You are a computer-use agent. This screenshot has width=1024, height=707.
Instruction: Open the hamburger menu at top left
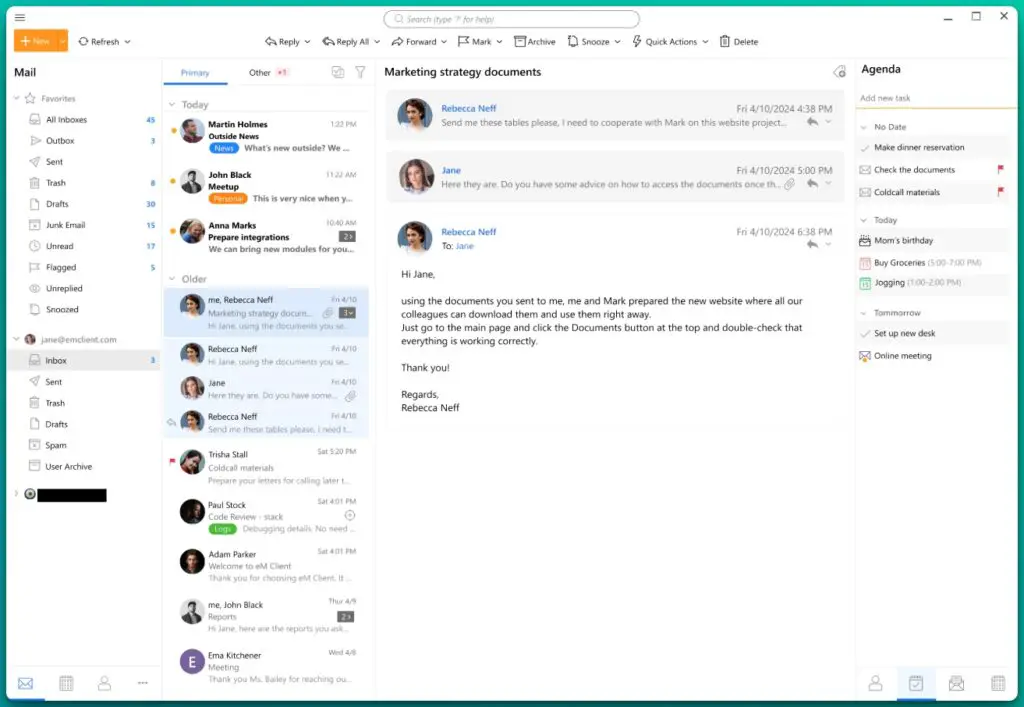click(19, 16)
